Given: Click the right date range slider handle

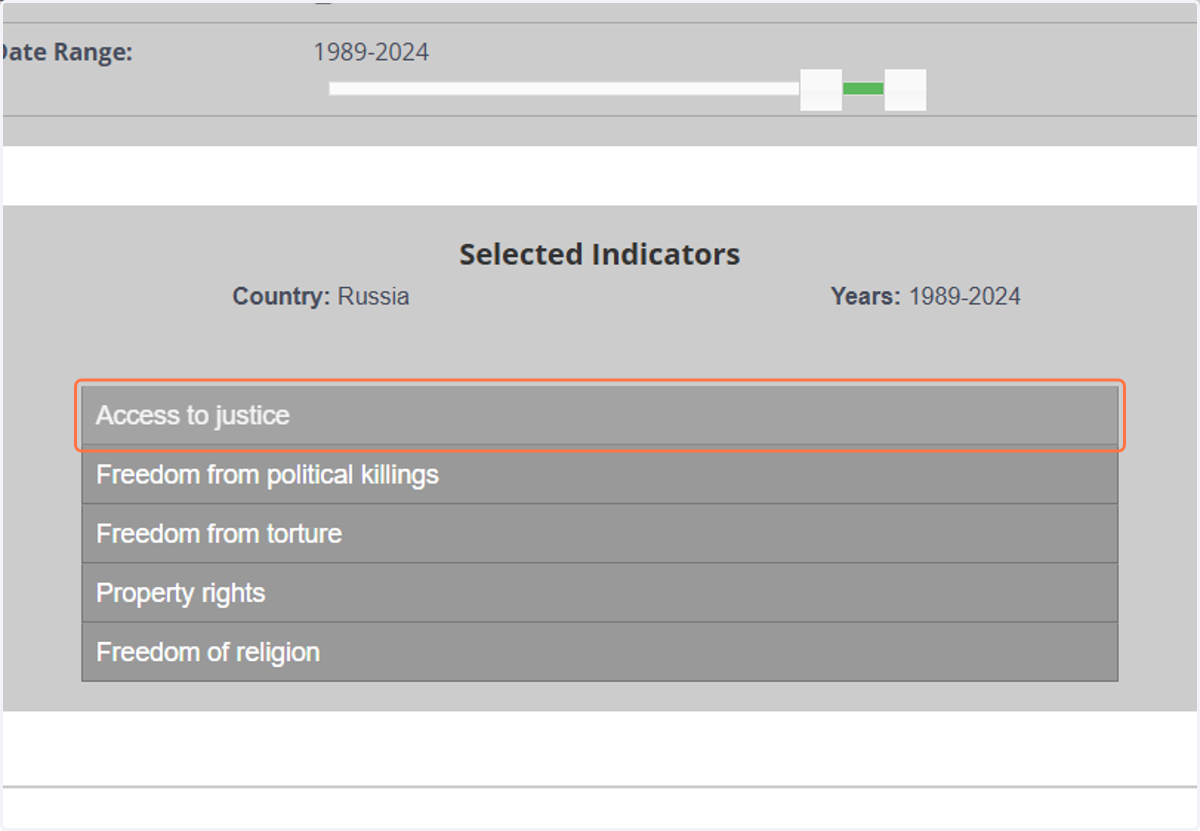Looking at the screenshot, I should click(905, 90).
